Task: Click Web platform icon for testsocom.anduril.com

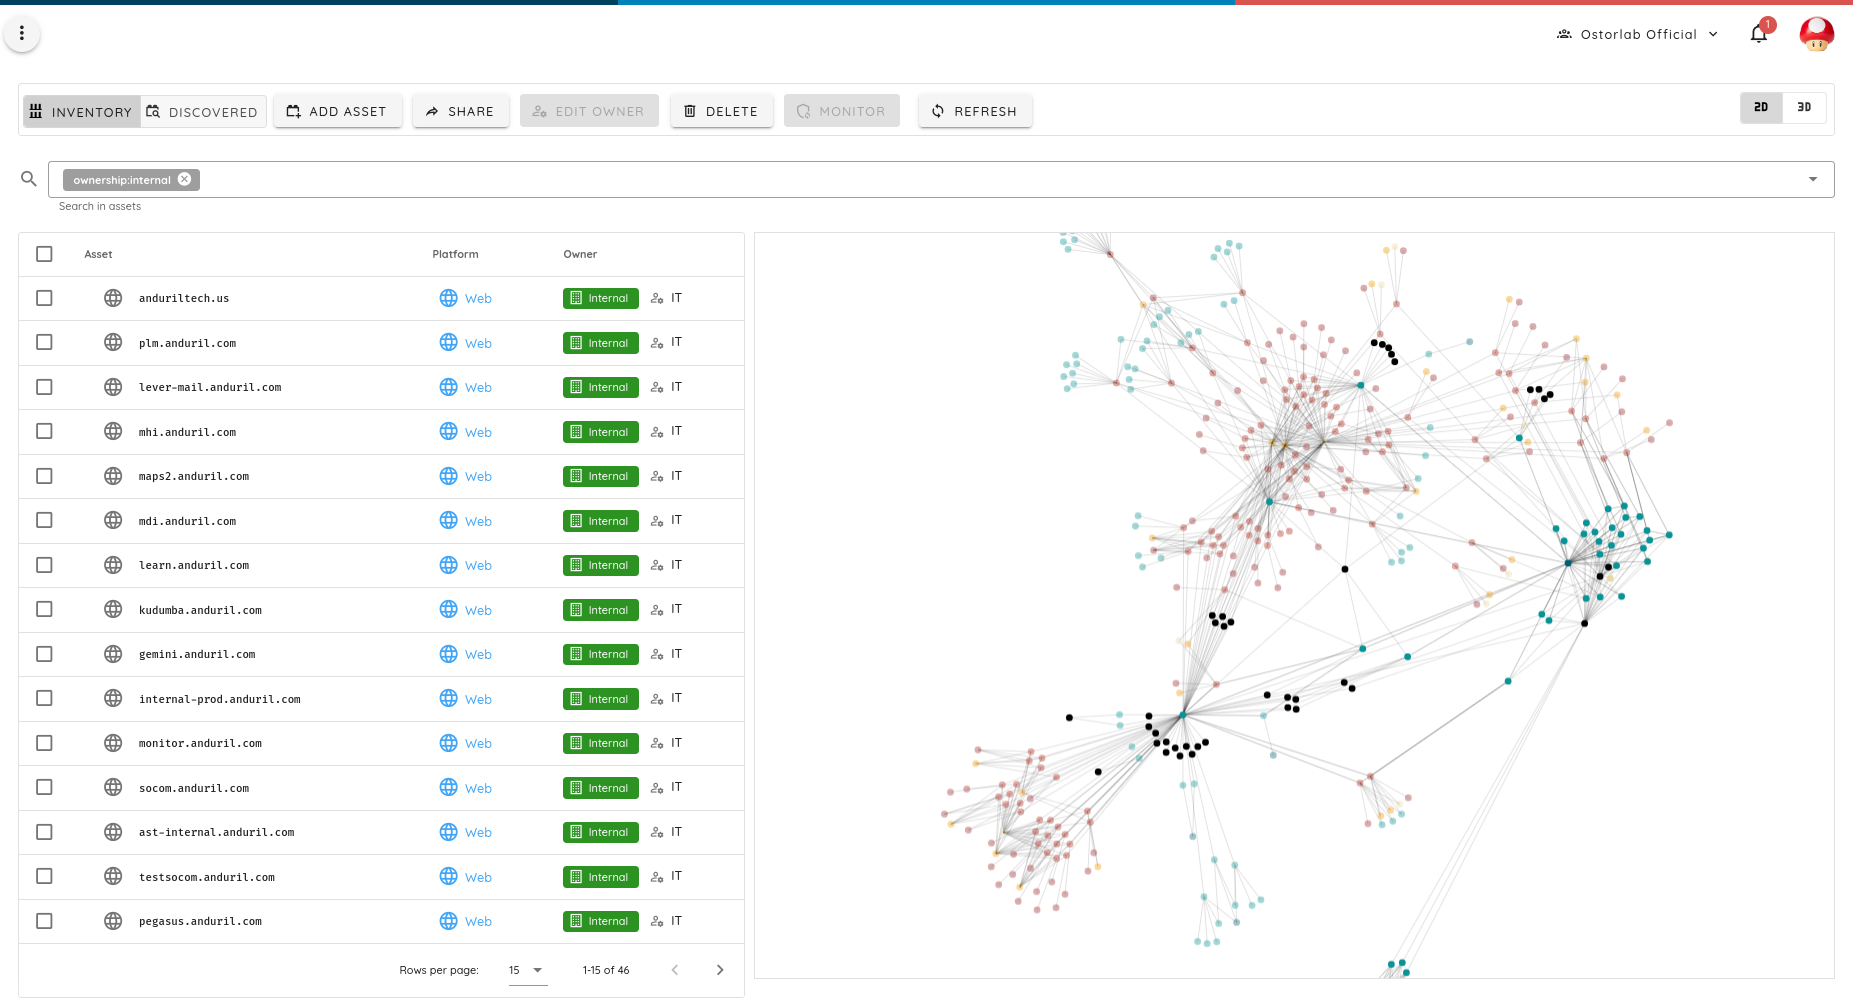Action: click(x=448, y=876)
